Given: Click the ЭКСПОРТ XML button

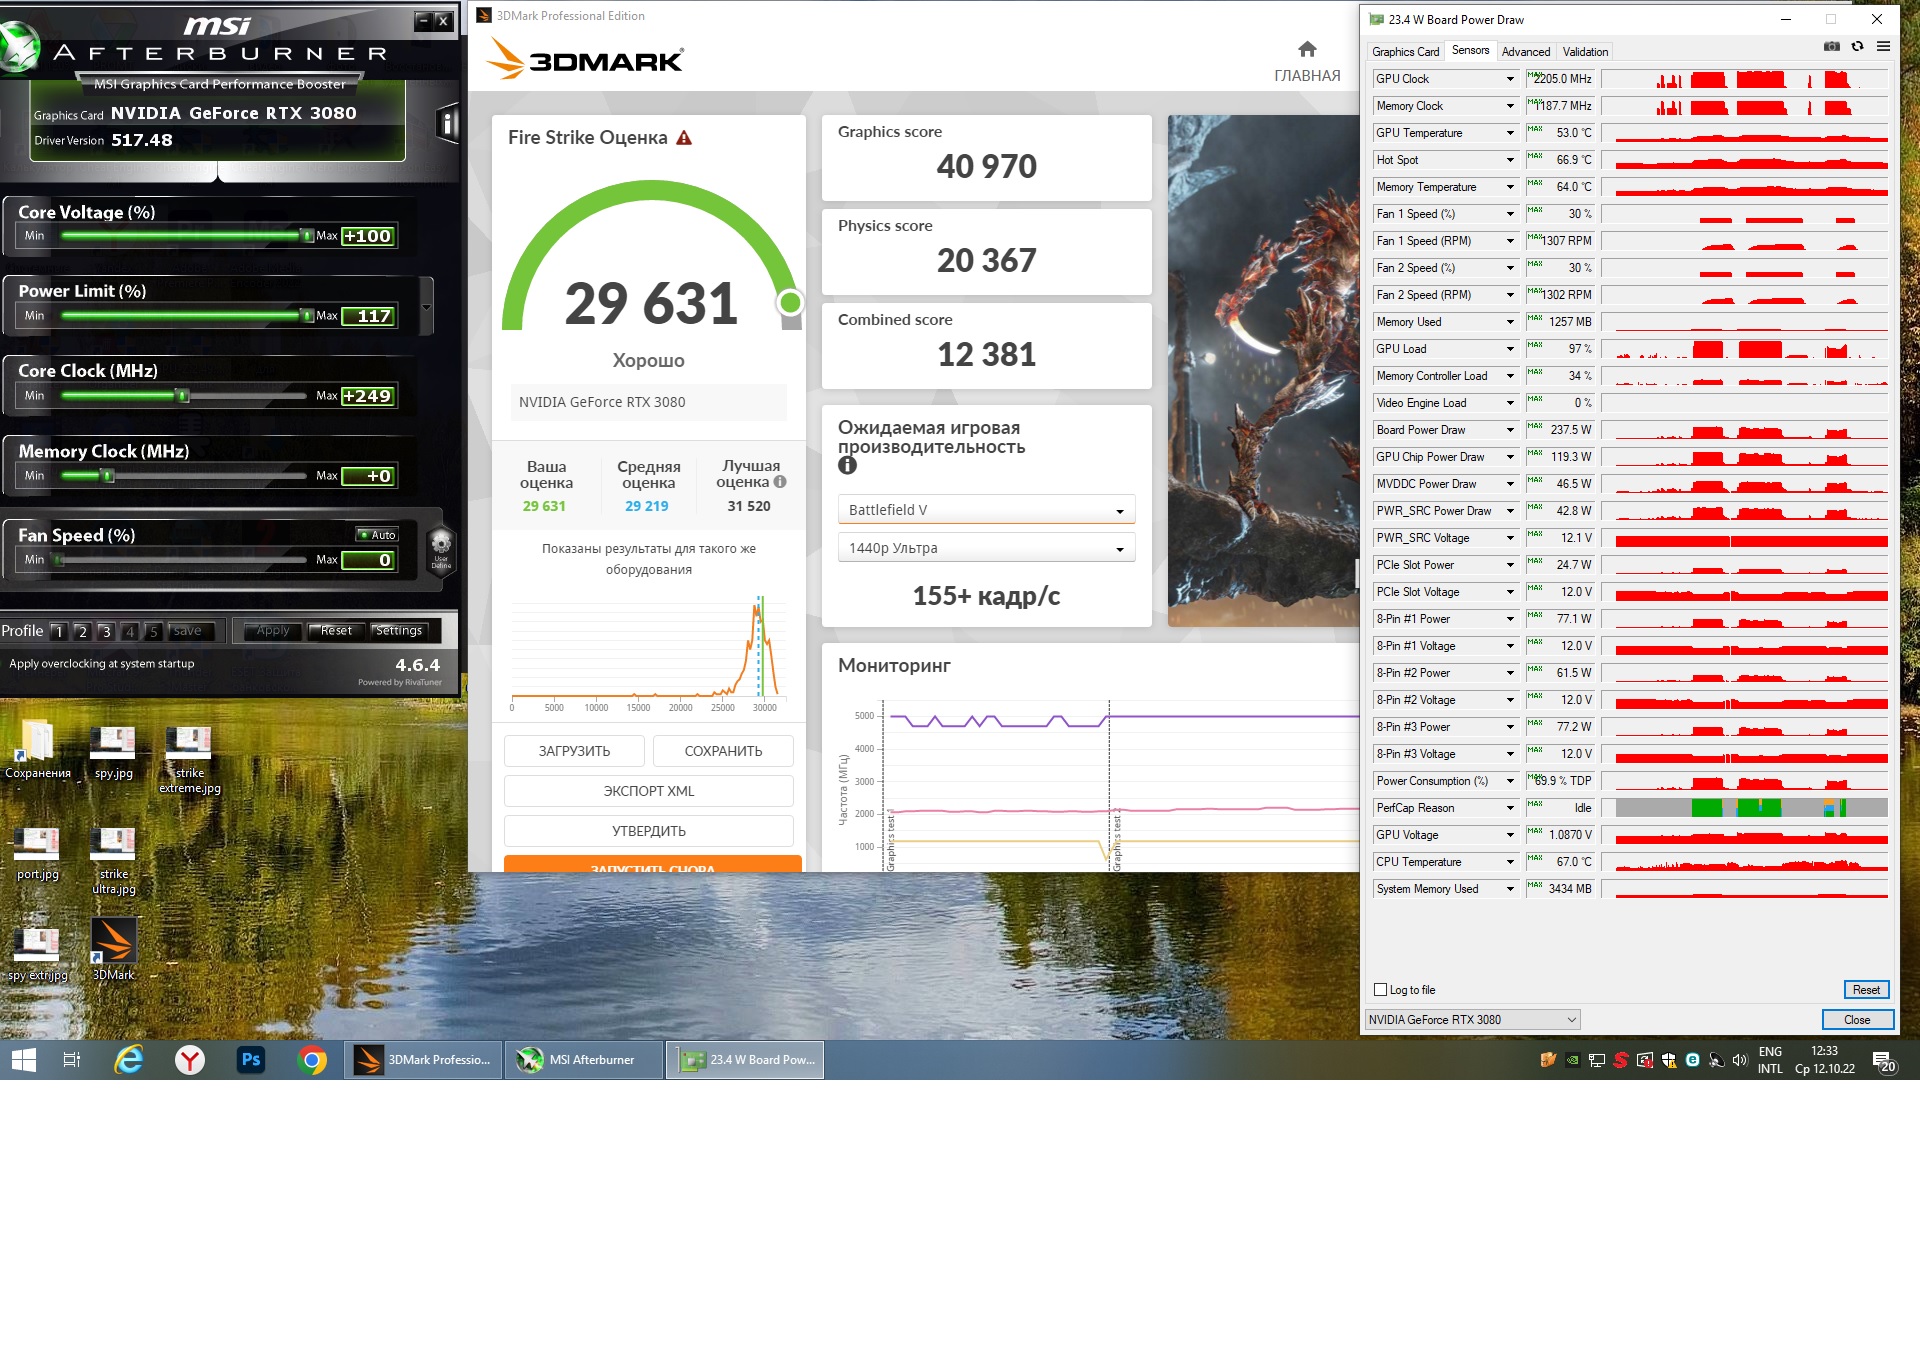Looking at the screenshot, I should point(648,791).
